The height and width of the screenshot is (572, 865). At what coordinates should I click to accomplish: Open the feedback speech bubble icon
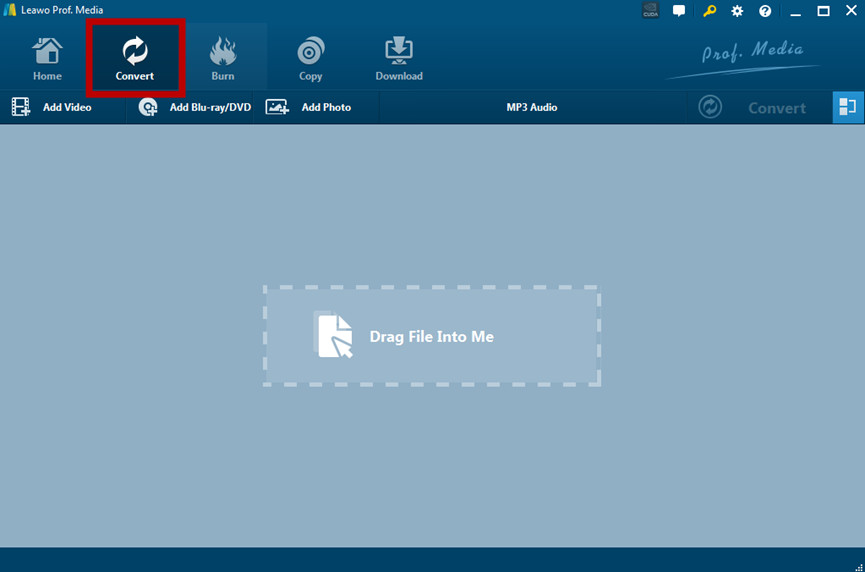click(x=679, y=10)
